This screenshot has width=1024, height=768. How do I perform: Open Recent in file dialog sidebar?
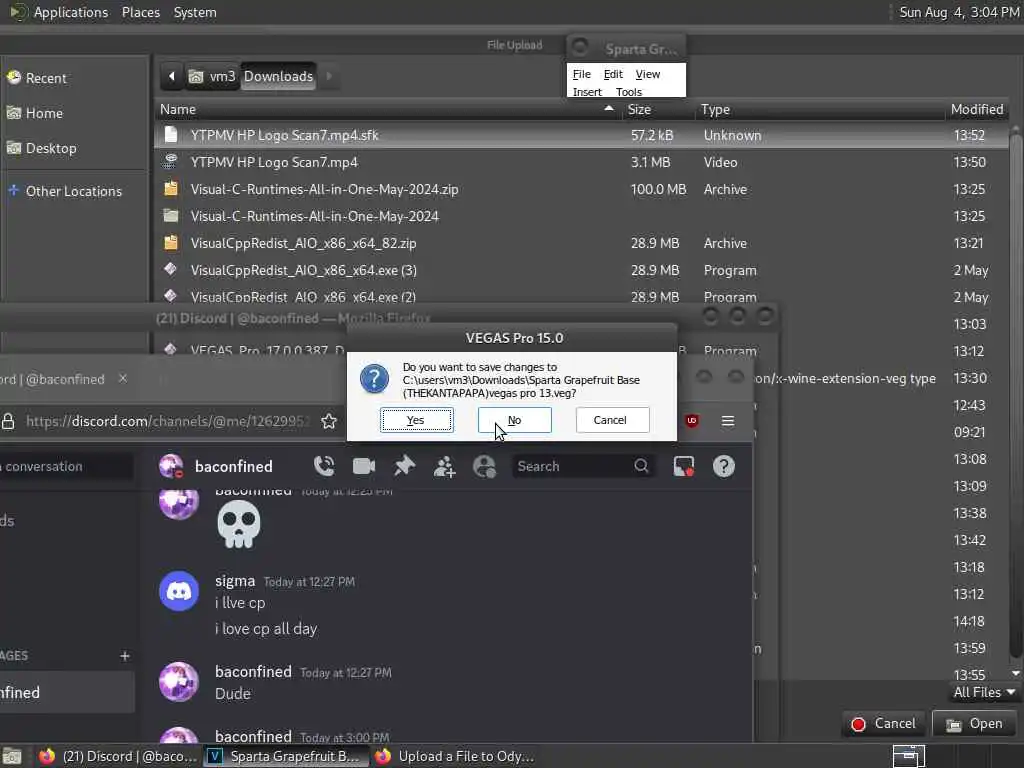pos(46,78)
